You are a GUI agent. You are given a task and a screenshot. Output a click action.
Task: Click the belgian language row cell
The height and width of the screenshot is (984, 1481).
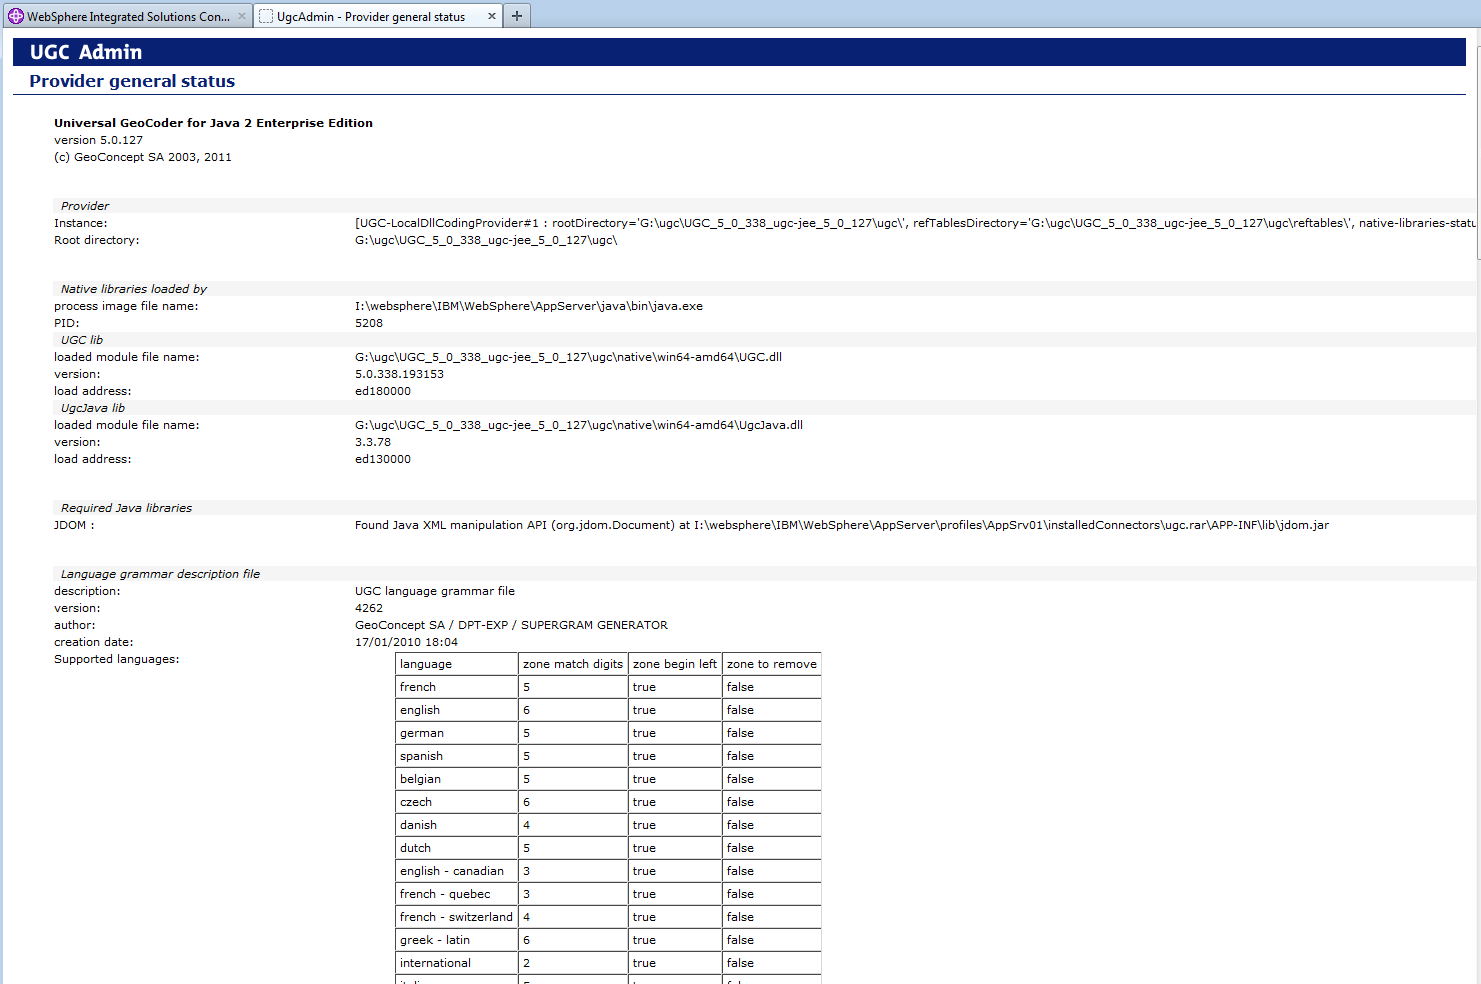(x=456, y=779)
